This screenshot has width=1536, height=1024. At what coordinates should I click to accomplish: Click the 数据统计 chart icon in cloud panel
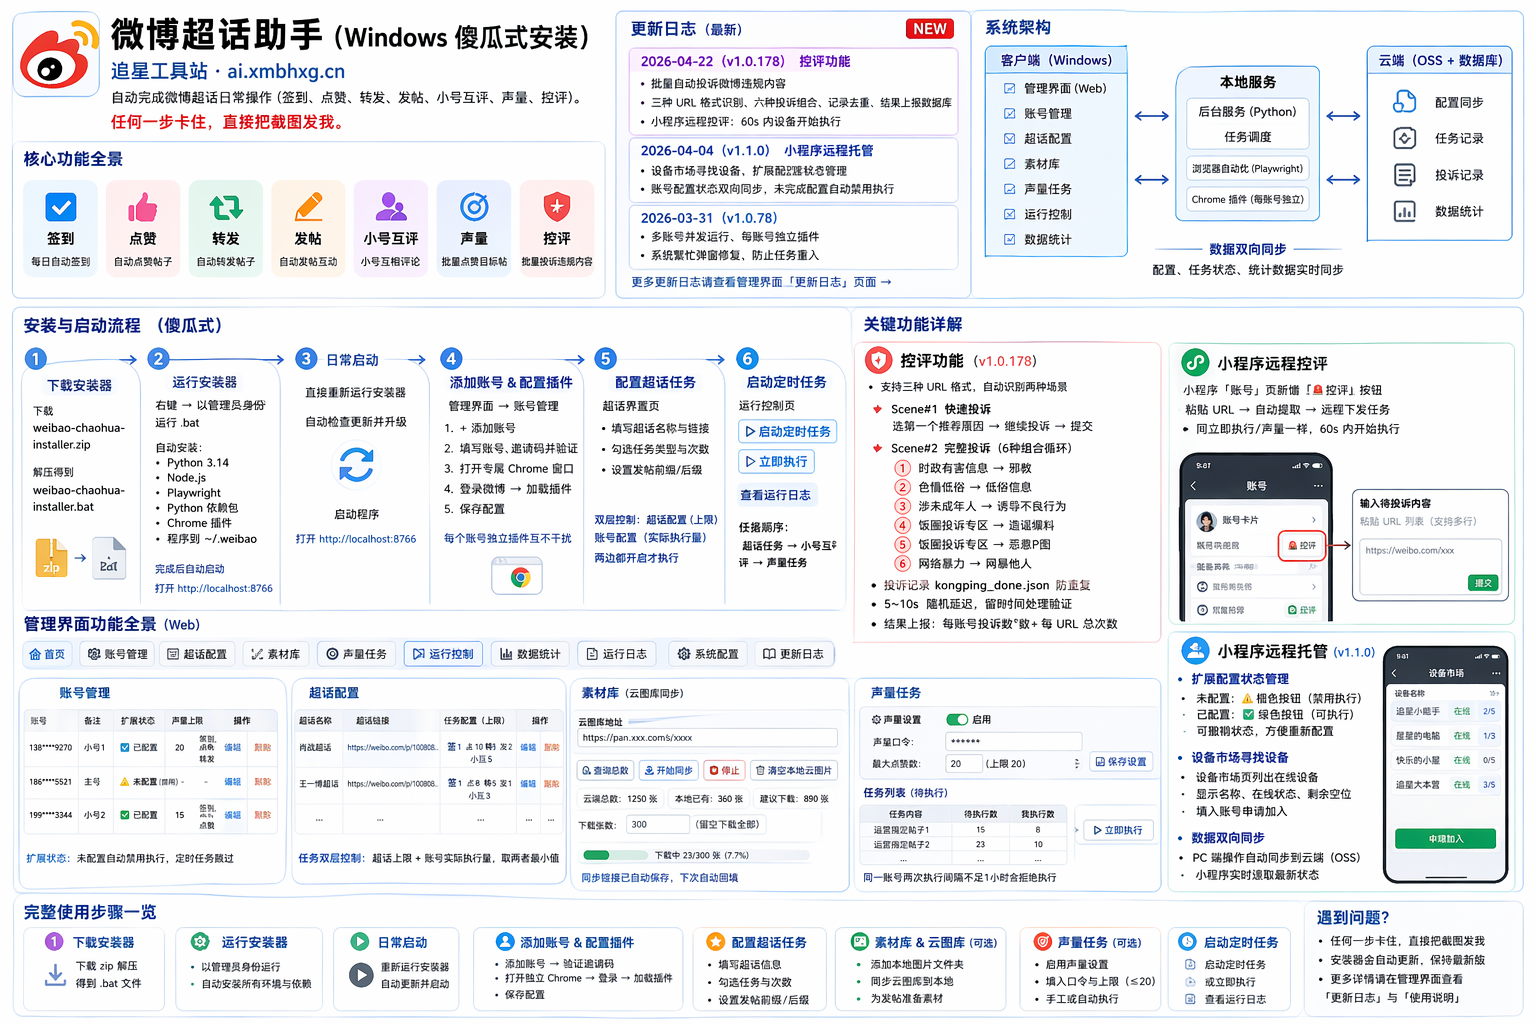(x=1405, y=211)
